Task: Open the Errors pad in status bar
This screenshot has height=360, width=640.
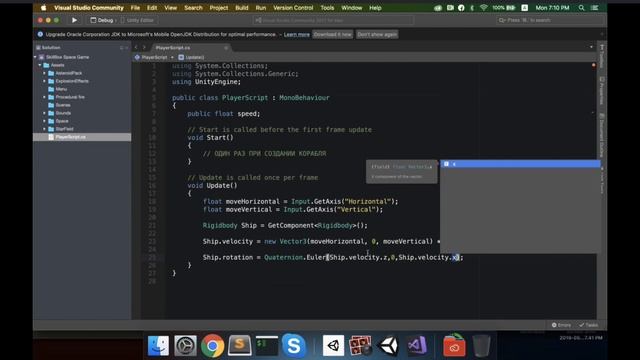Action: coord(561,325)
